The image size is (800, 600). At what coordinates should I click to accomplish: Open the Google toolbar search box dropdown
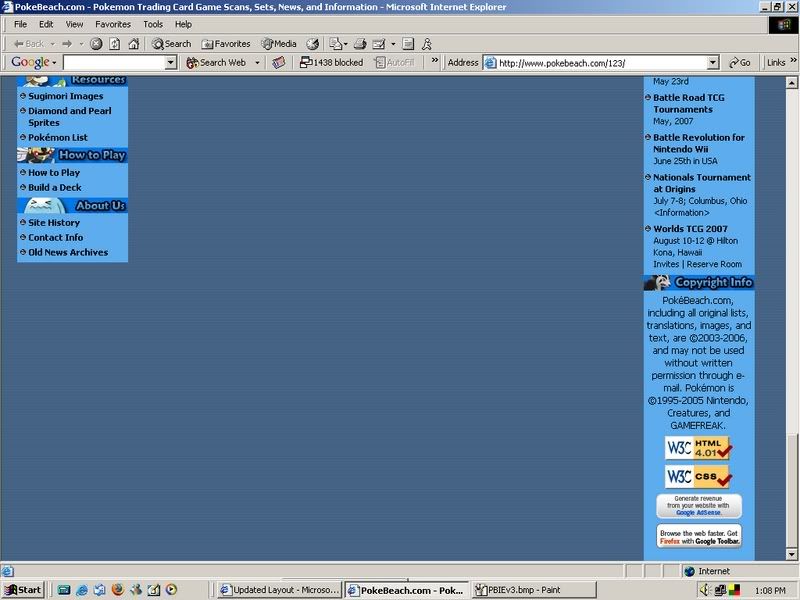pos(171,62)
